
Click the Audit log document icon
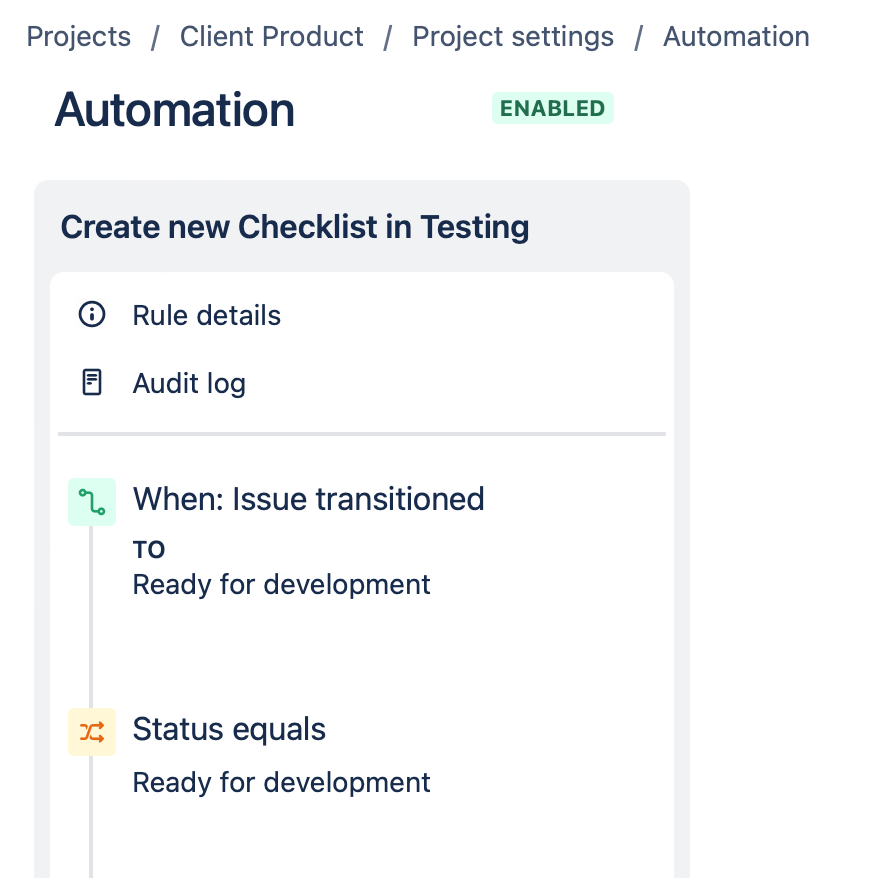[x=92, y=382]
